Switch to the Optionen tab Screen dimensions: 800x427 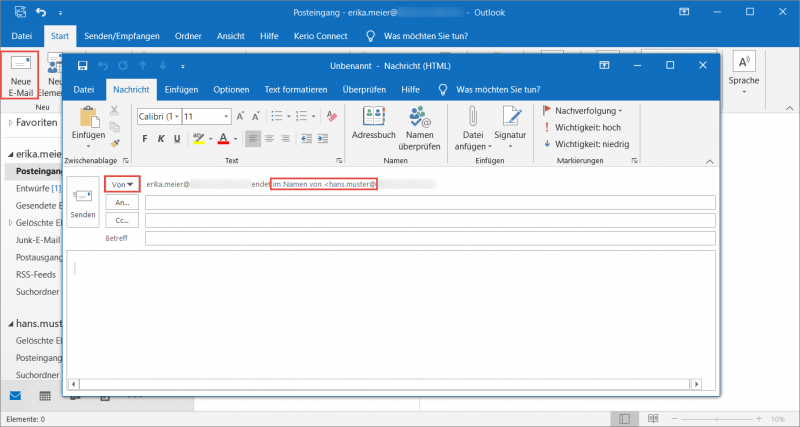[x=231, y=89]
